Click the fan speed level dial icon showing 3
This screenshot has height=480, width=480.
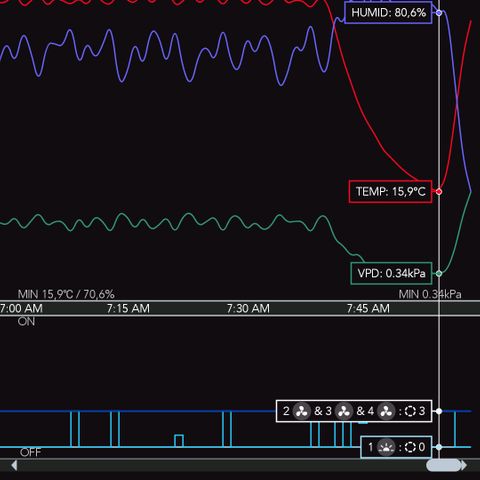(410, 411)
